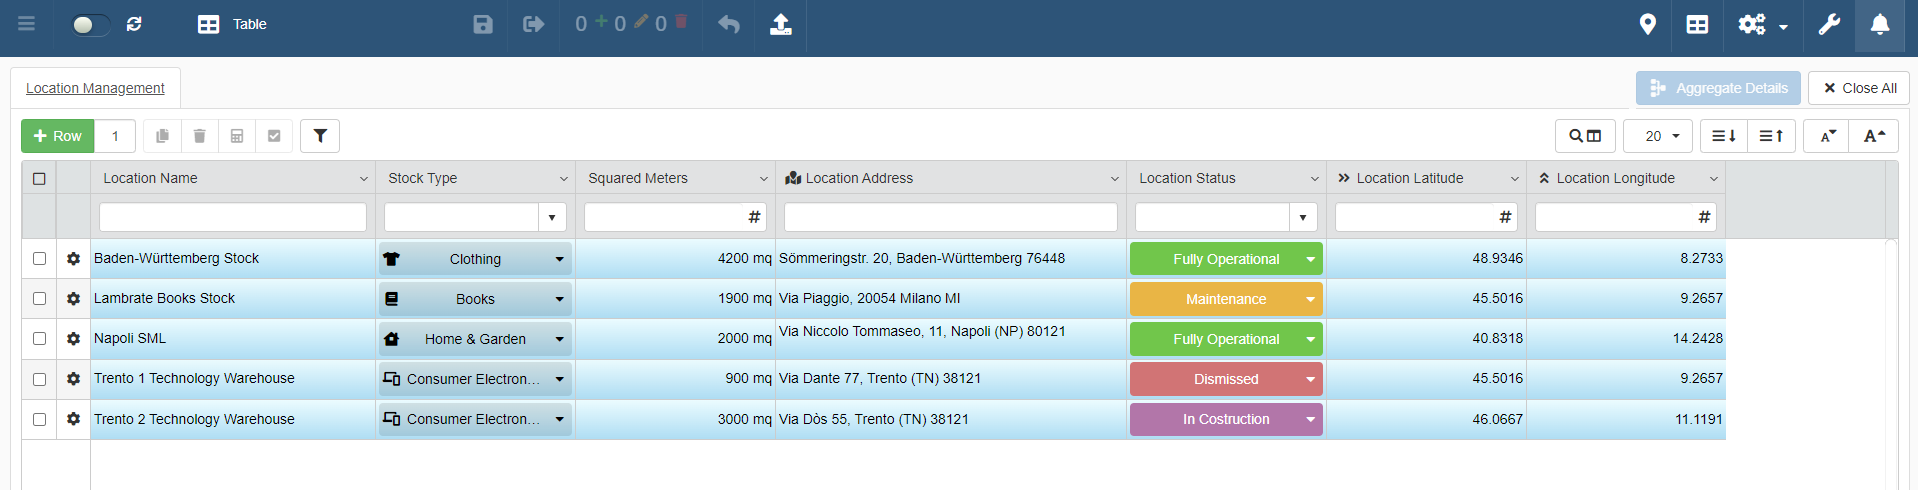Open the Maintenance status dropdown
The image size is (1918, 490).
click(x=1310, y=299)
